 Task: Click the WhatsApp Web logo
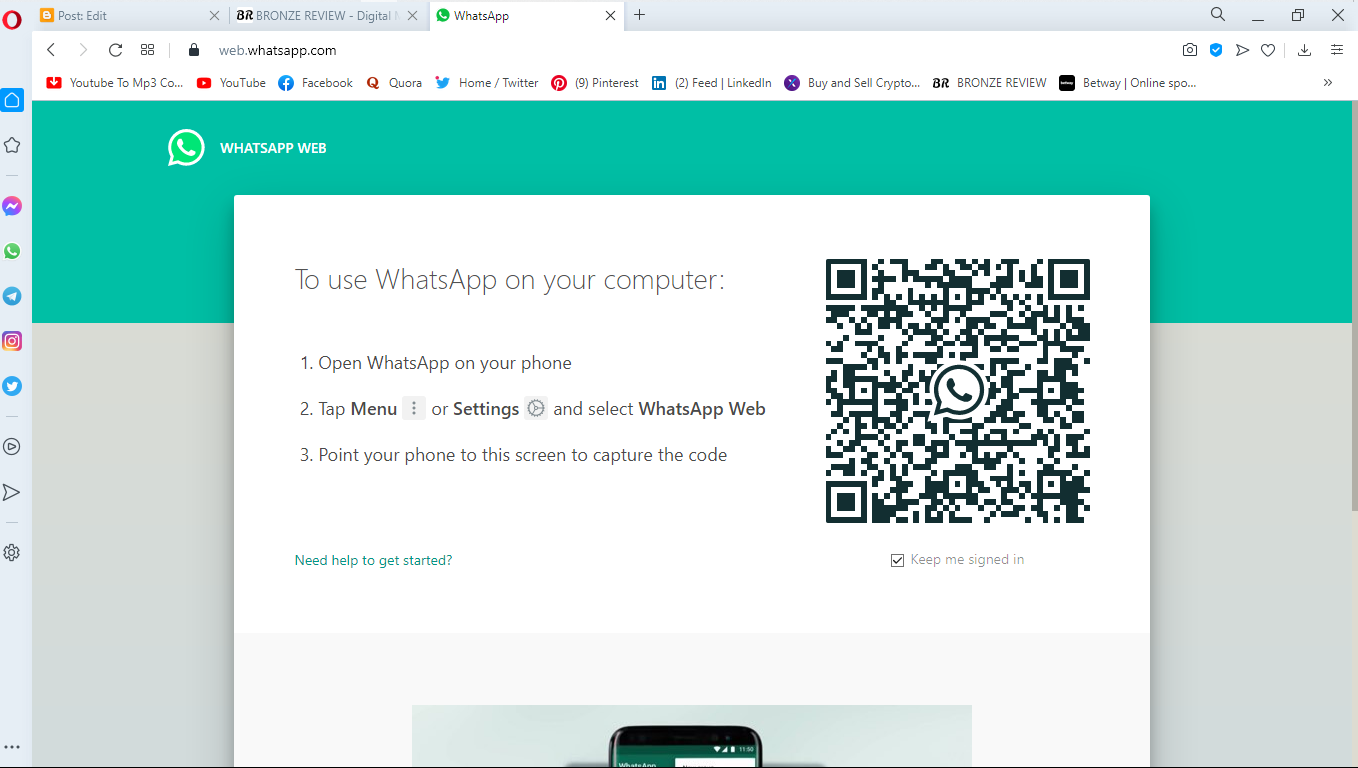(186, 148)
